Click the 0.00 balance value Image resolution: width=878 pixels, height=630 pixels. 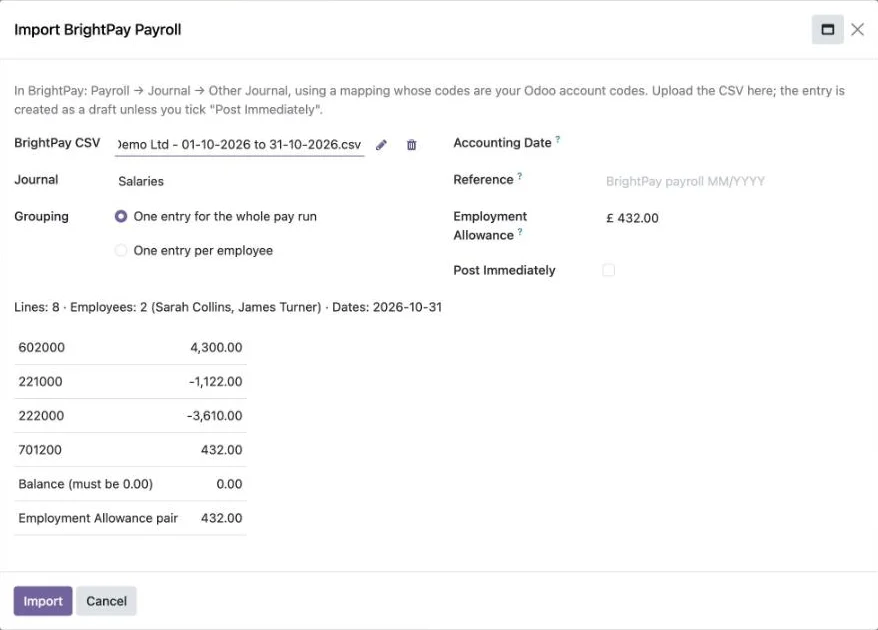[x=230, y=484]
